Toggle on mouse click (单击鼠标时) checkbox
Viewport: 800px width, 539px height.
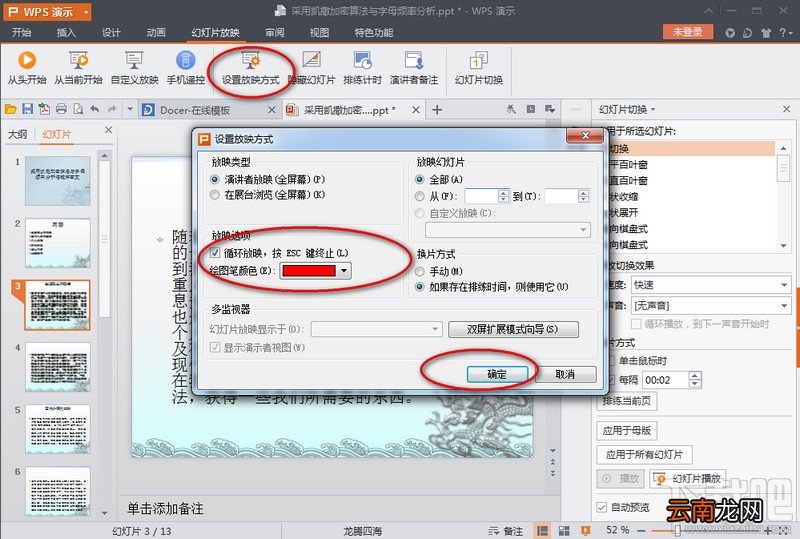[x=611, y=361]
